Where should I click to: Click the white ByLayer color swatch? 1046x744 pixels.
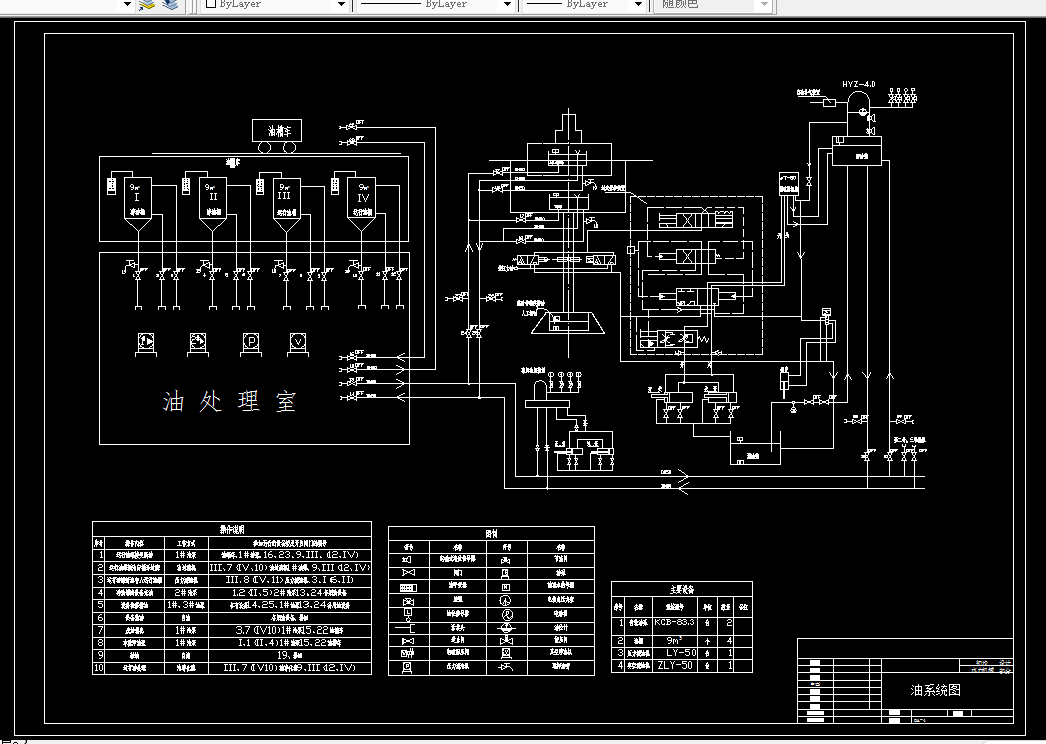point(211,3)
